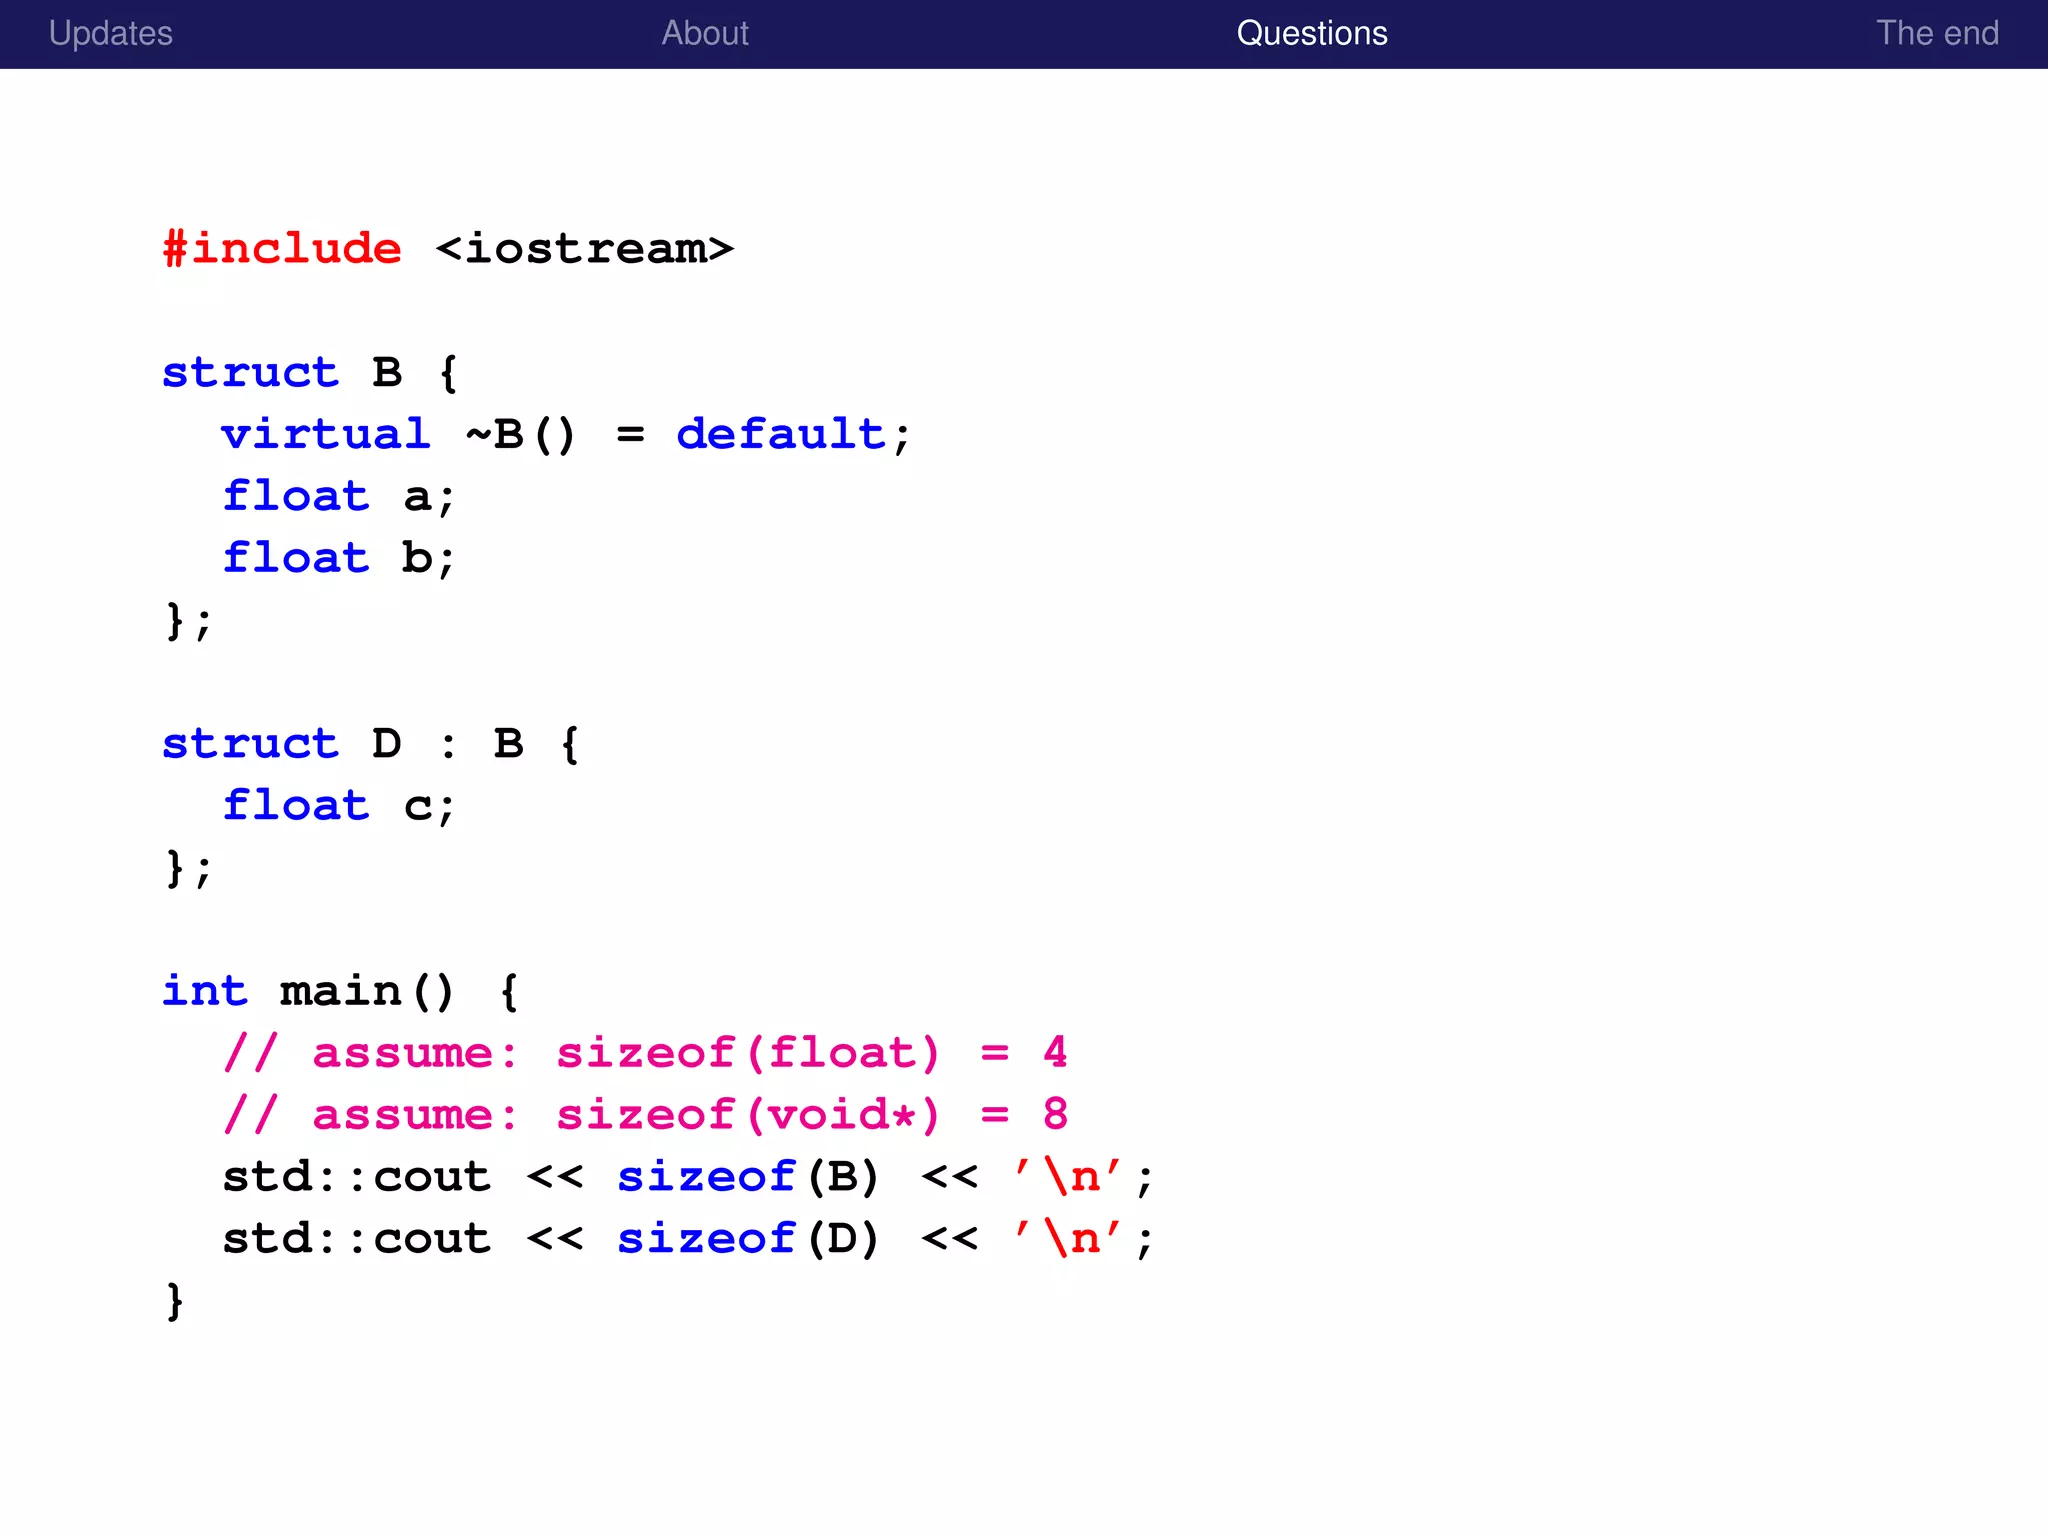Click the default keyword in struct B
This screenshot has width=2048, height=1536.
click(781, 434)
